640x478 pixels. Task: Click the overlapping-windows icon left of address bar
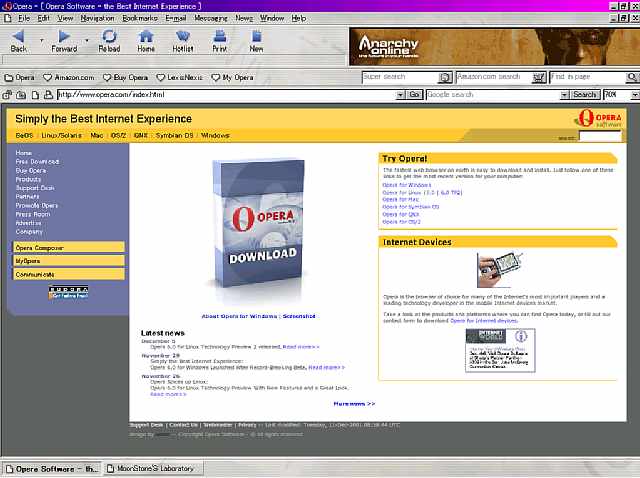(7, 95)
